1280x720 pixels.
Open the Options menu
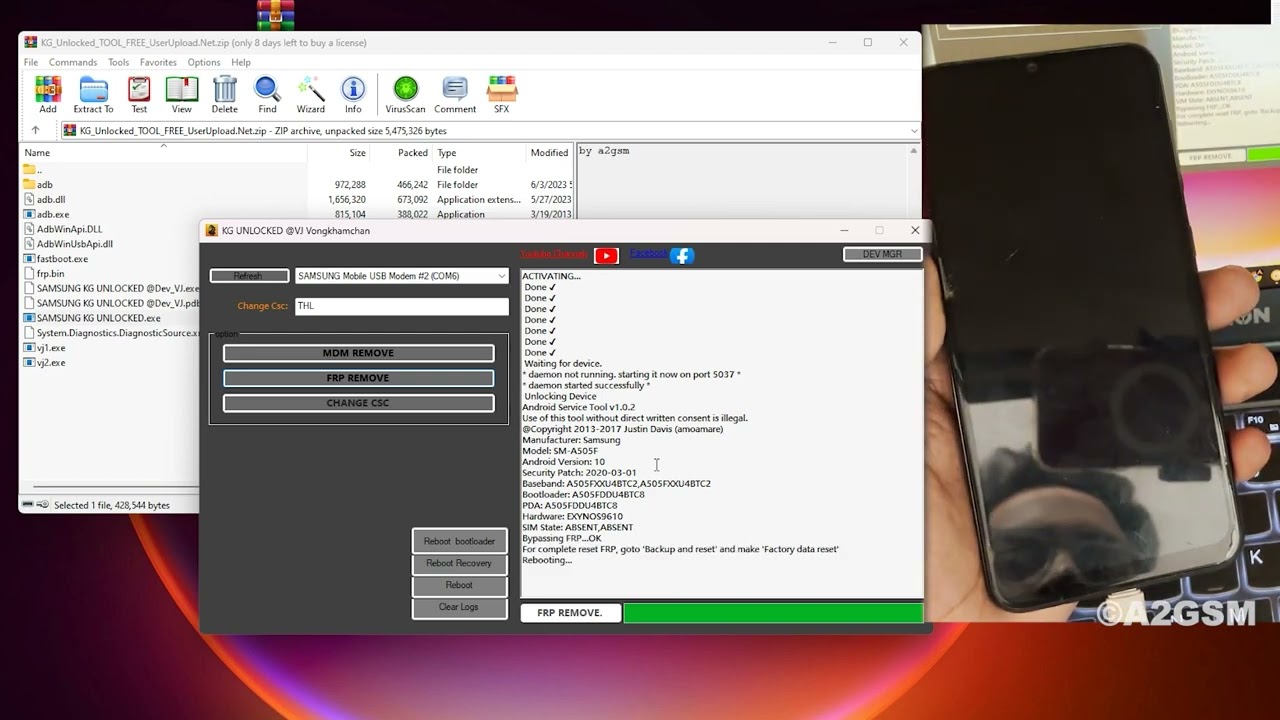[x=204, y=62]
